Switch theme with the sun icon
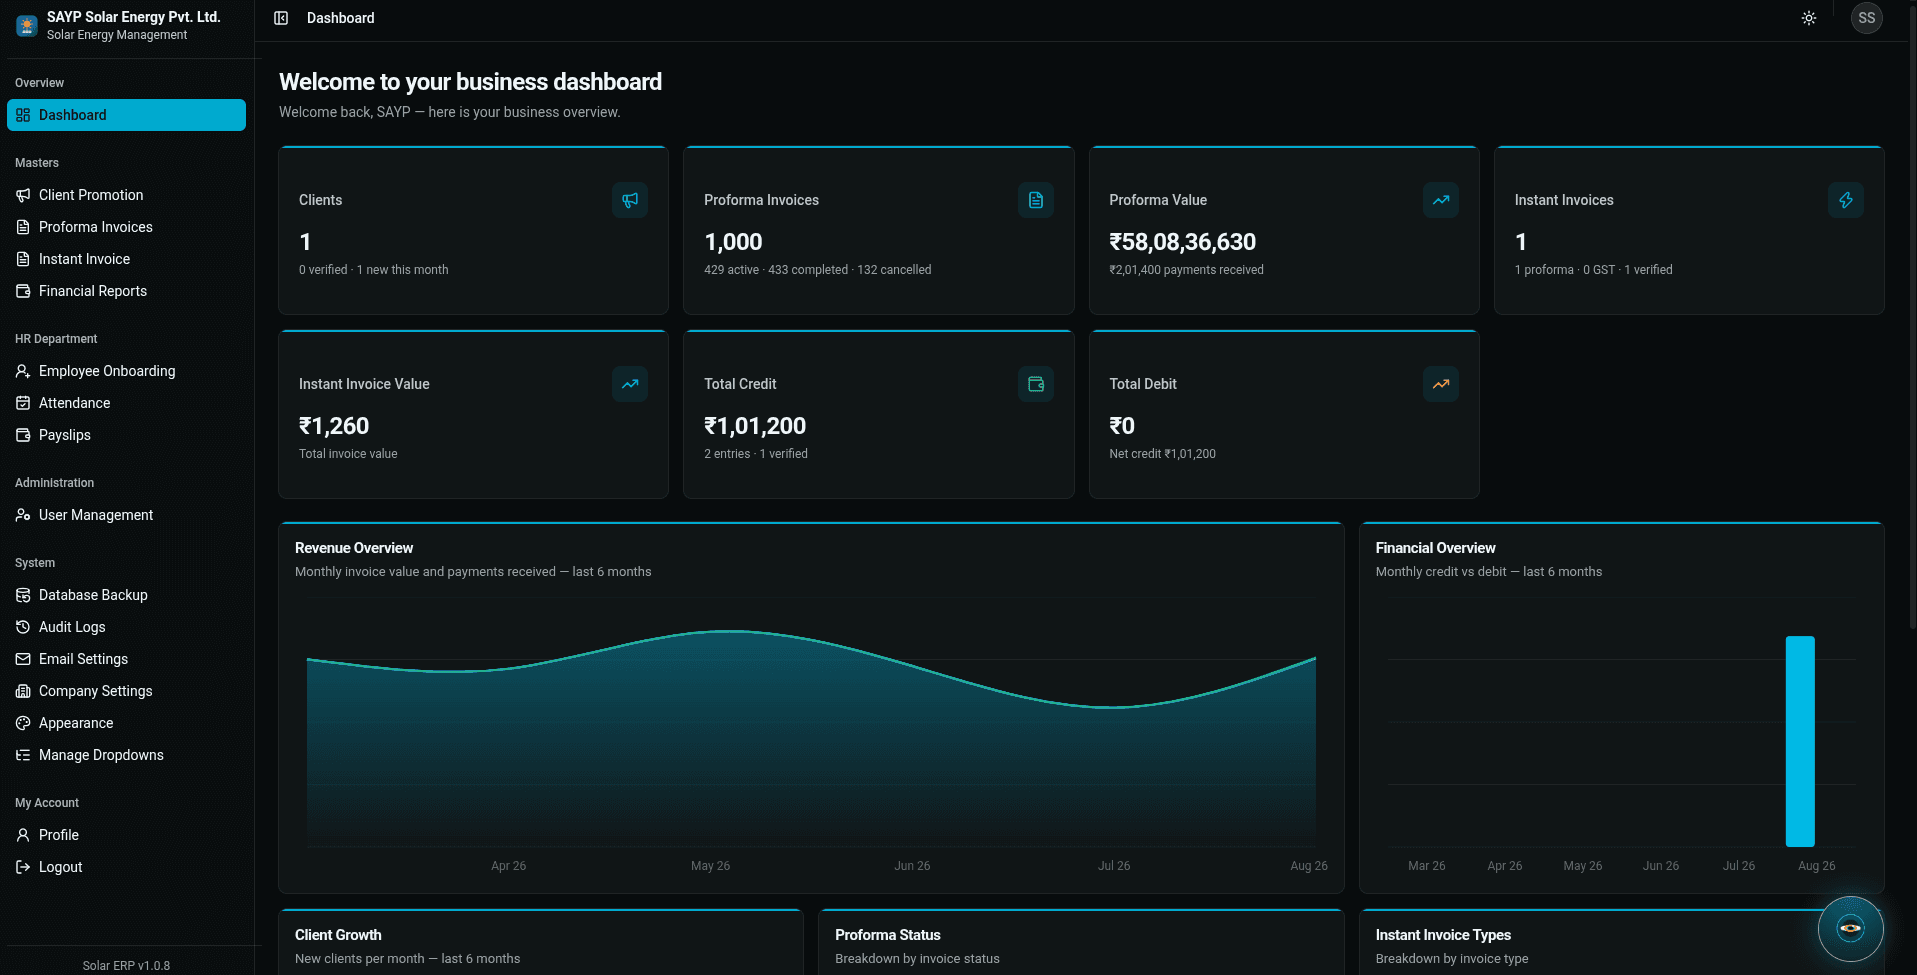The image size is (1917, 975). click(1809, 18)
